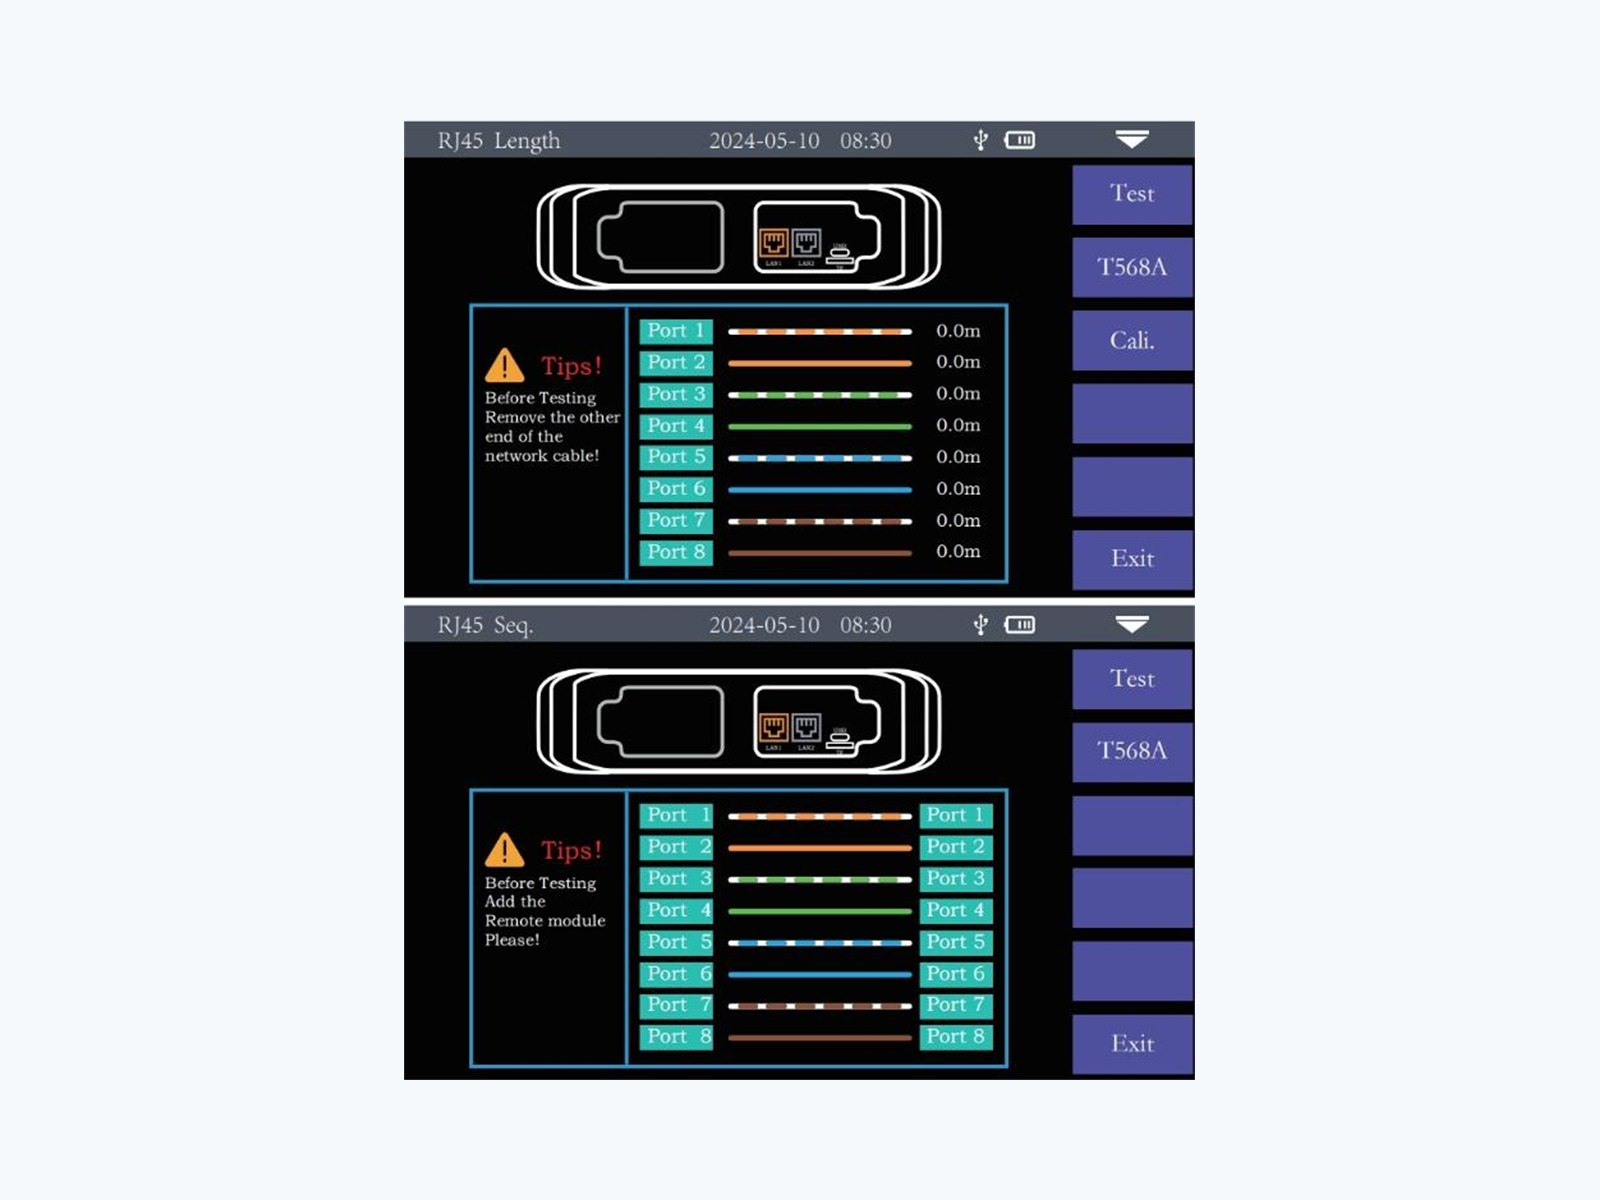
Task: Toggle the T568A standard in RJ45 Seq. screen
Action: point(1132,751)
